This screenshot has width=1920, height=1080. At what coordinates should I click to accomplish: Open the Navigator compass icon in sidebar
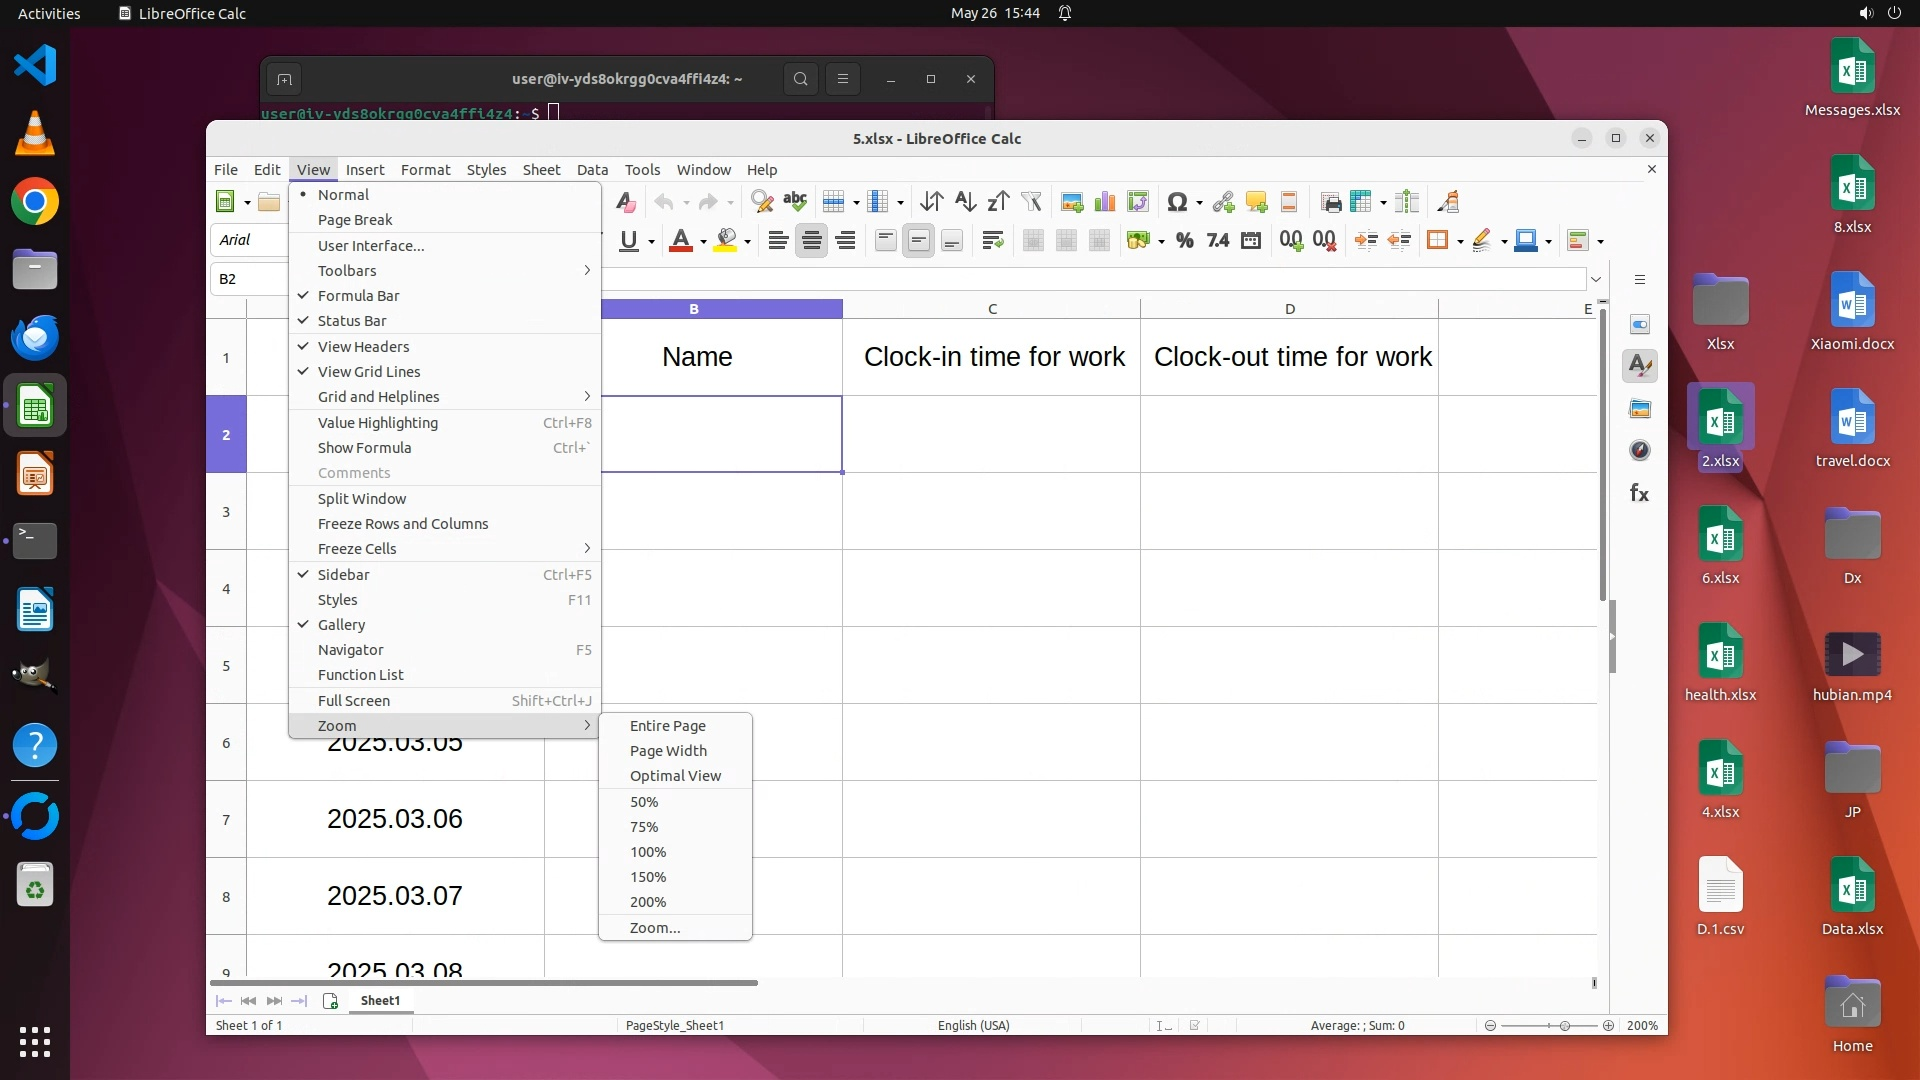click(x=1640, y=451)
